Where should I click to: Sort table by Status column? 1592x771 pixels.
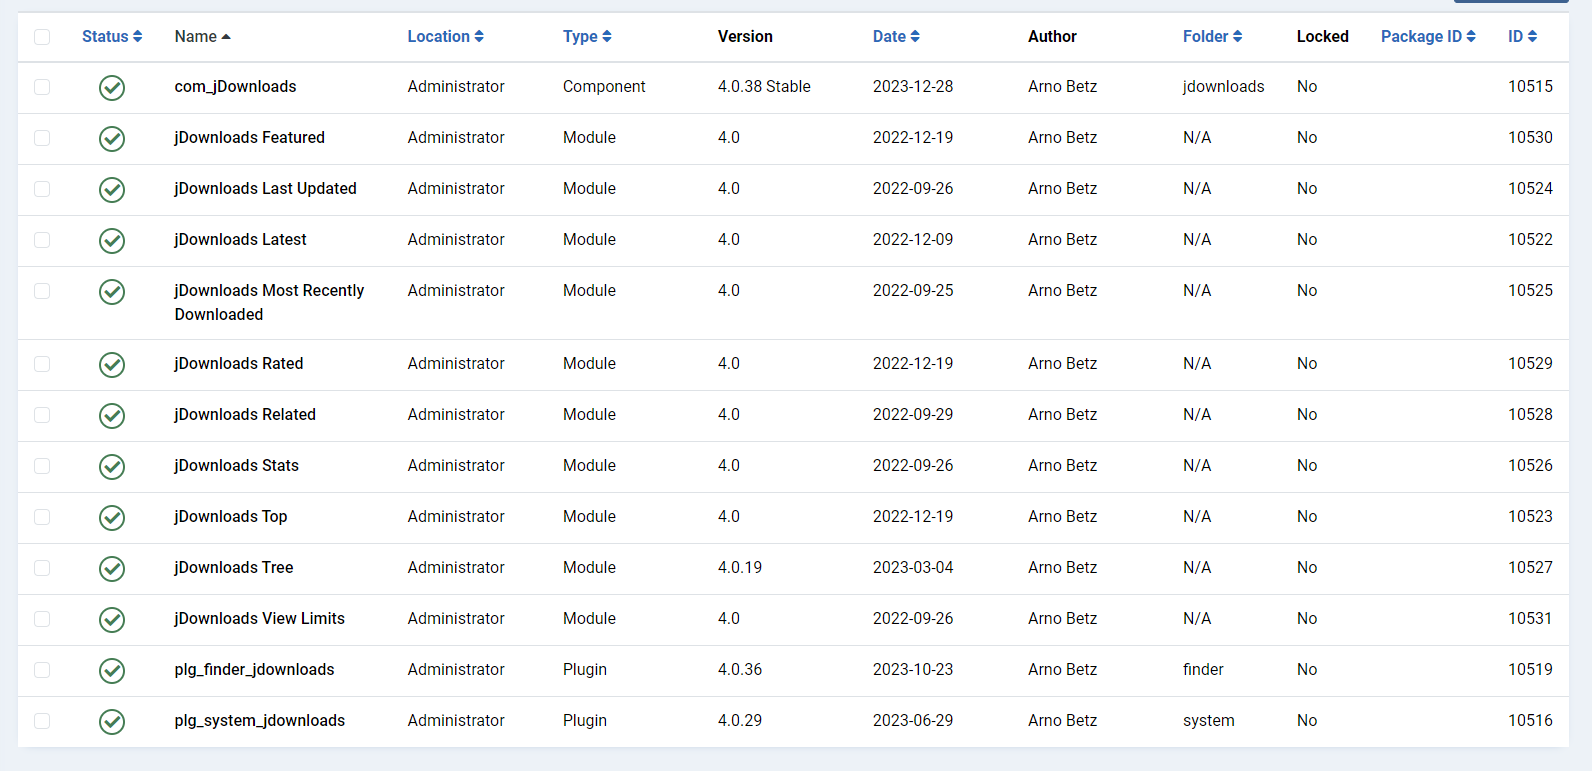tap(112, 37)
